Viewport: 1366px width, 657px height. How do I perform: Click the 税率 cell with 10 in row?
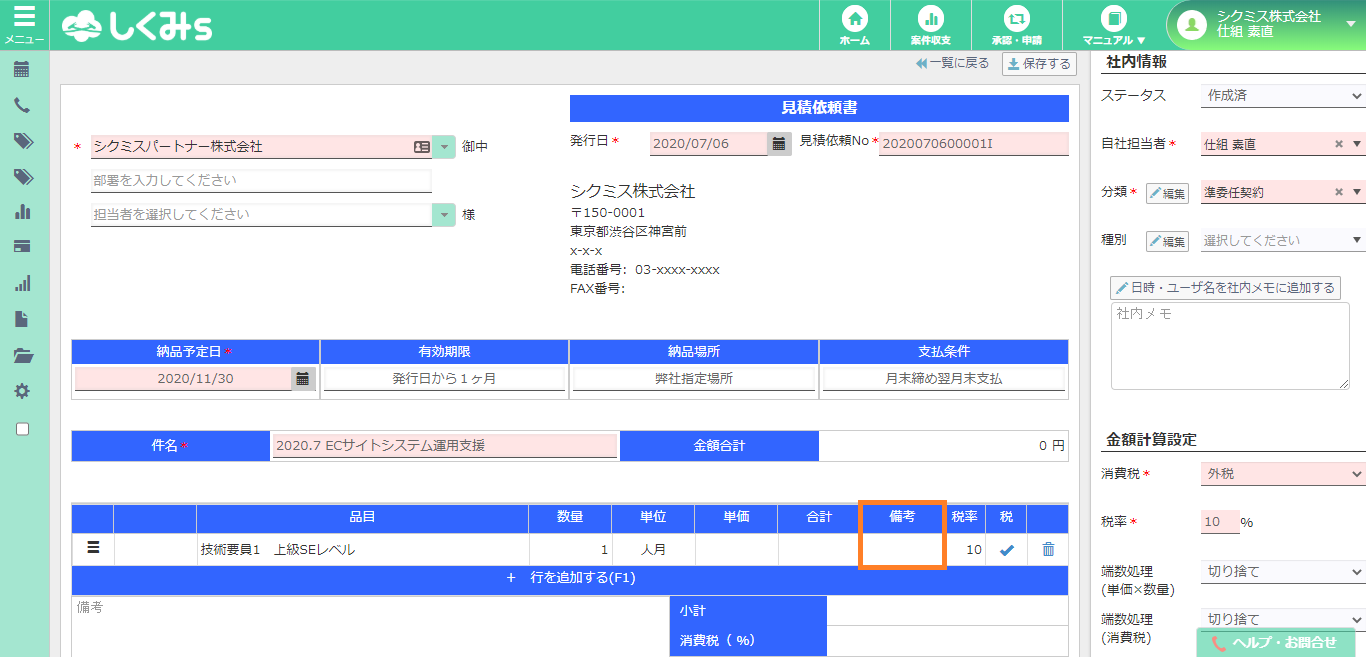point(965,549)
